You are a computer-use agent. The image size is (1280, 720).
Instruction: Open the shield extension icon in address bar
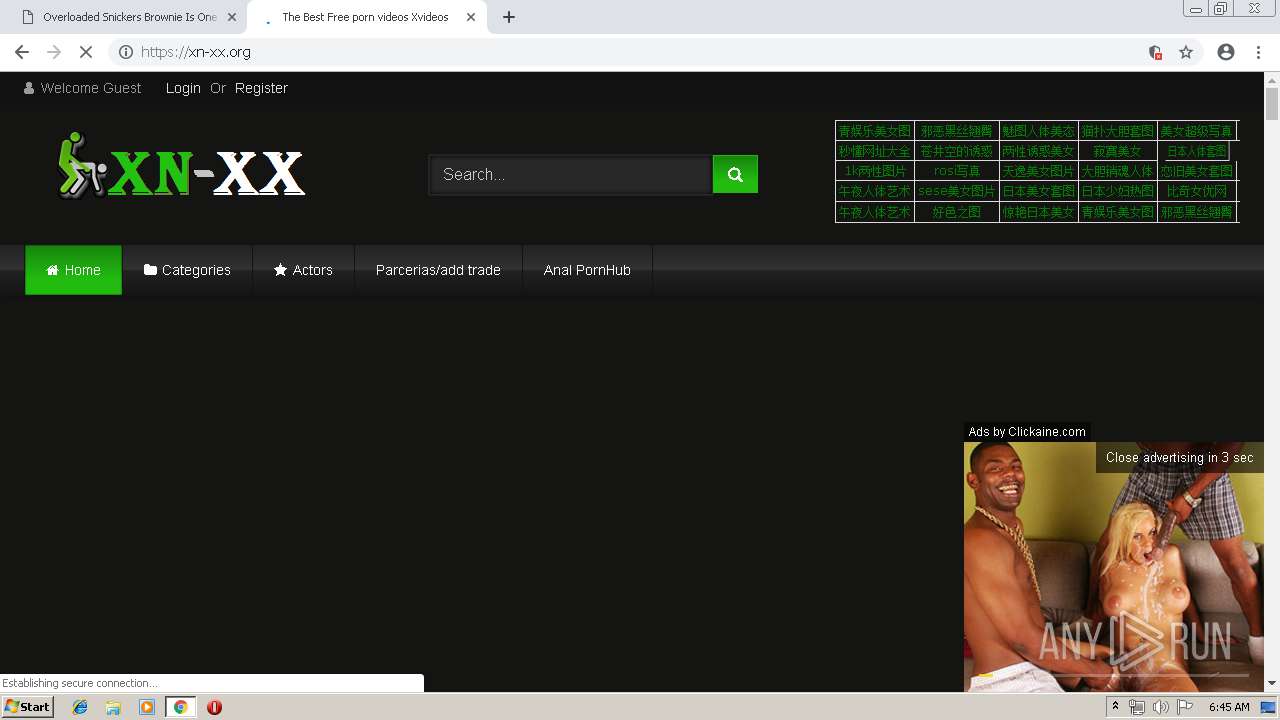tap(1155, 52)
